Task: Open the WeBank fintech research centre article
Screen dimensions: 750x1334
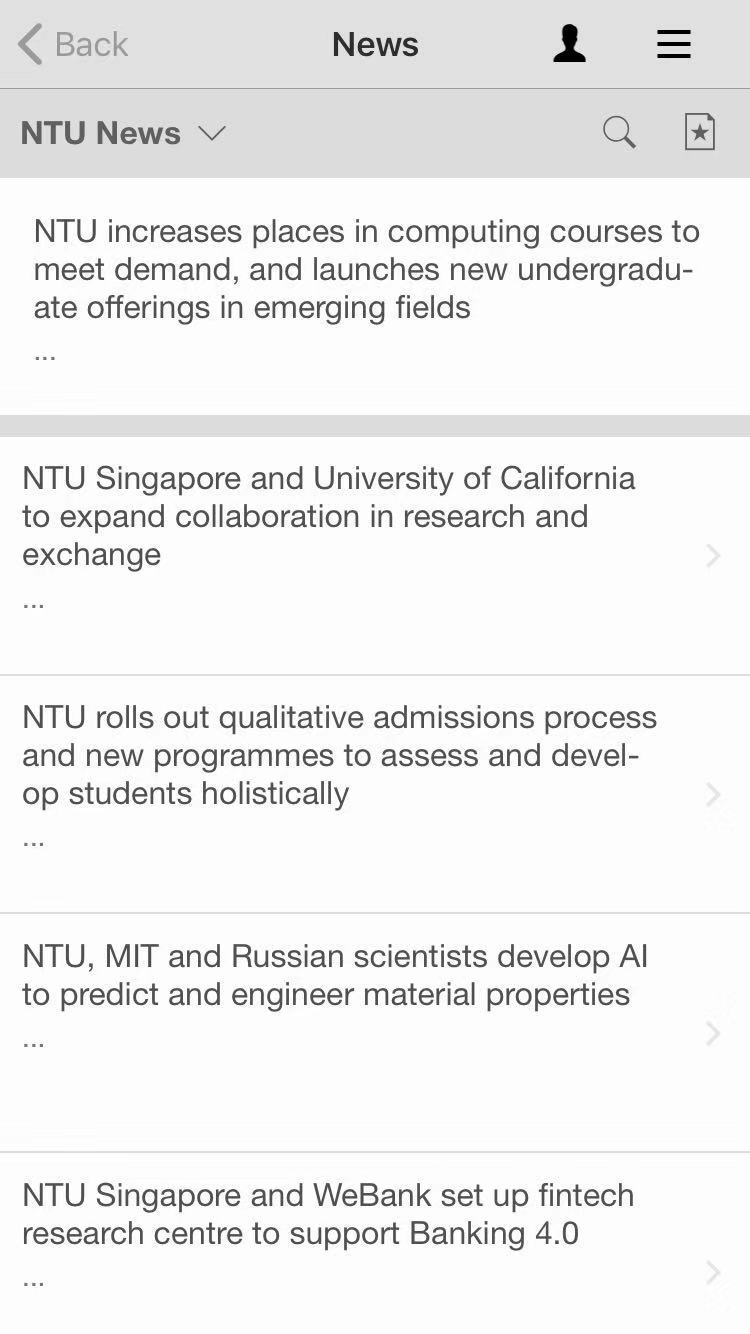Action: [328, 1214]
